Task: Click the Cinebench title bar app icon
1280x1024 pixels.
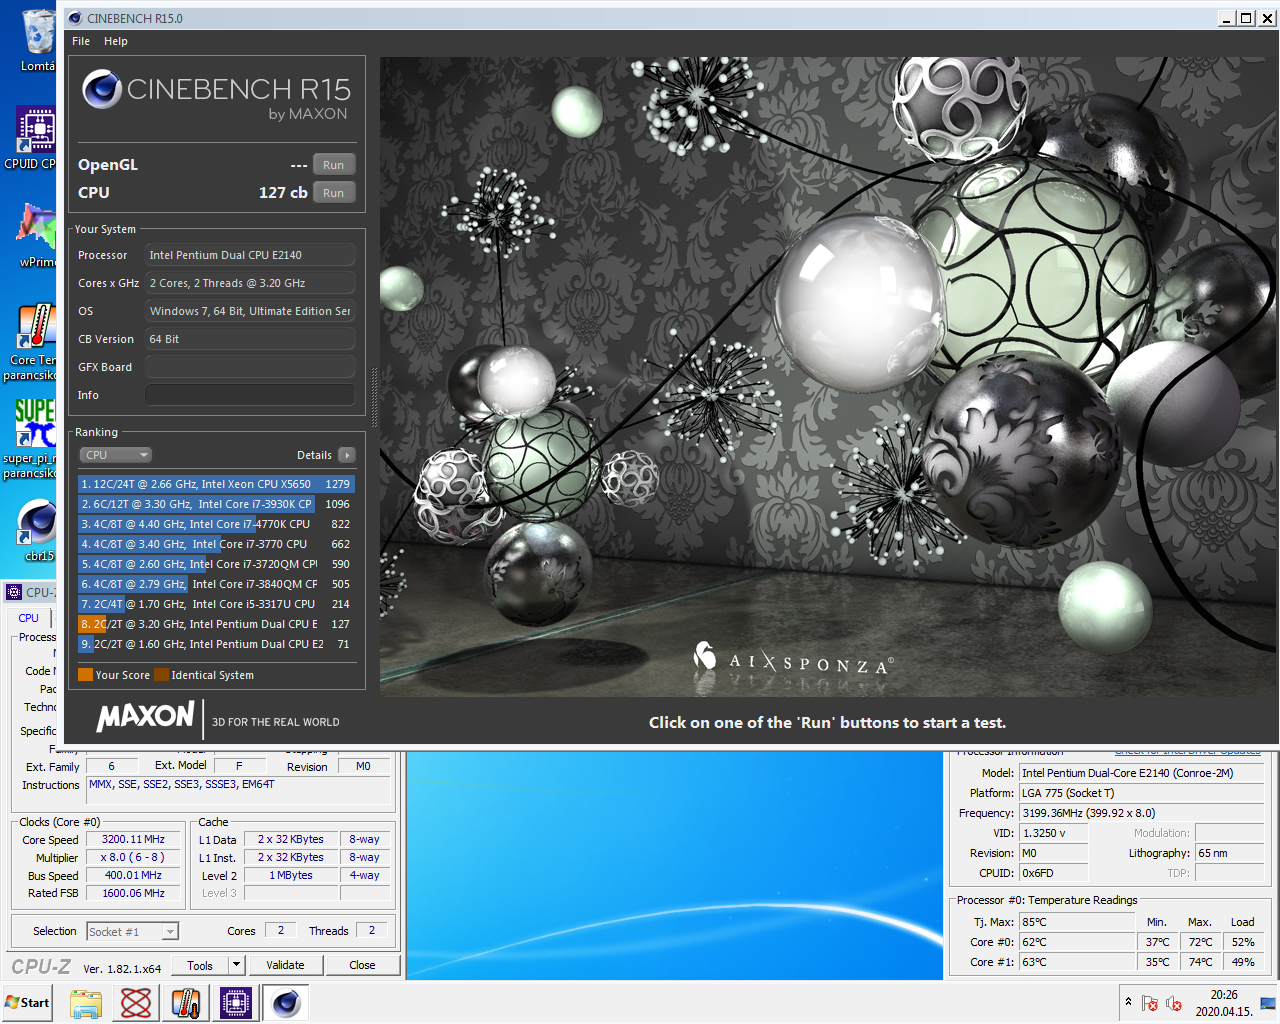Action: pyautogui.click(x=75, y=18)
